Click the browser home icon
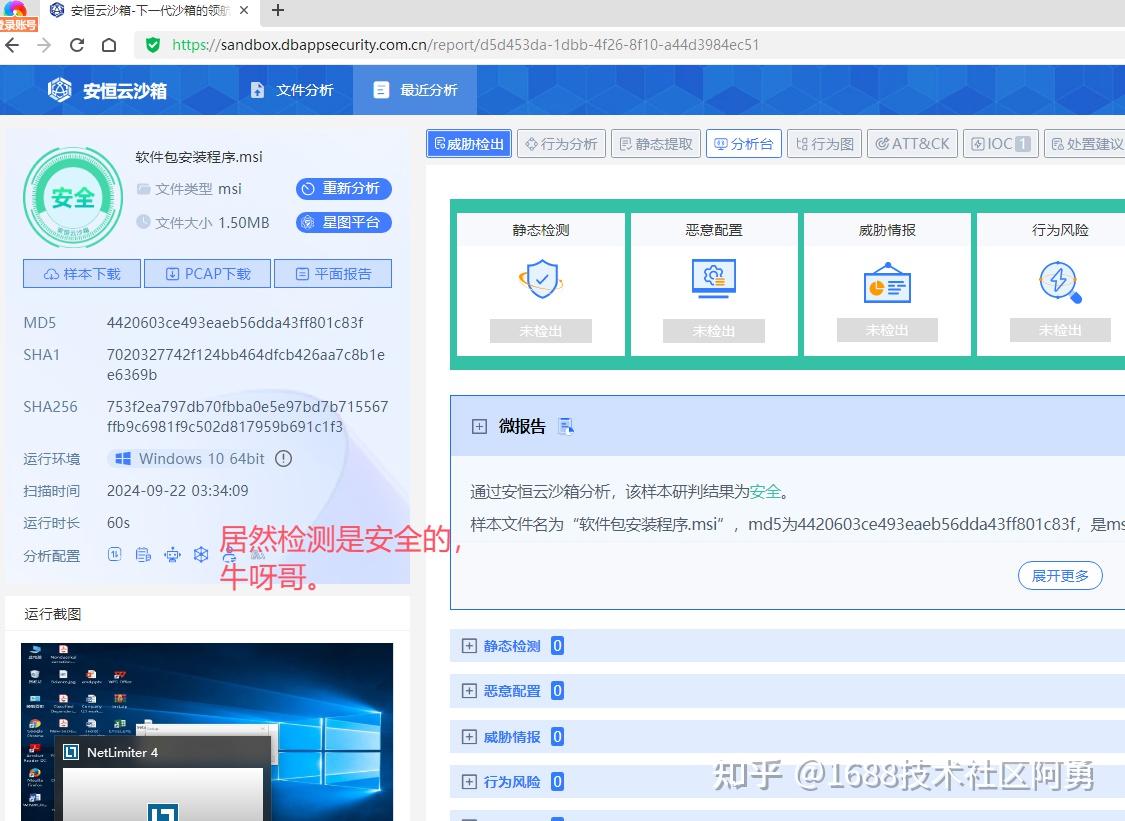This screenshot has width=1125, height=821. [110, 45]
